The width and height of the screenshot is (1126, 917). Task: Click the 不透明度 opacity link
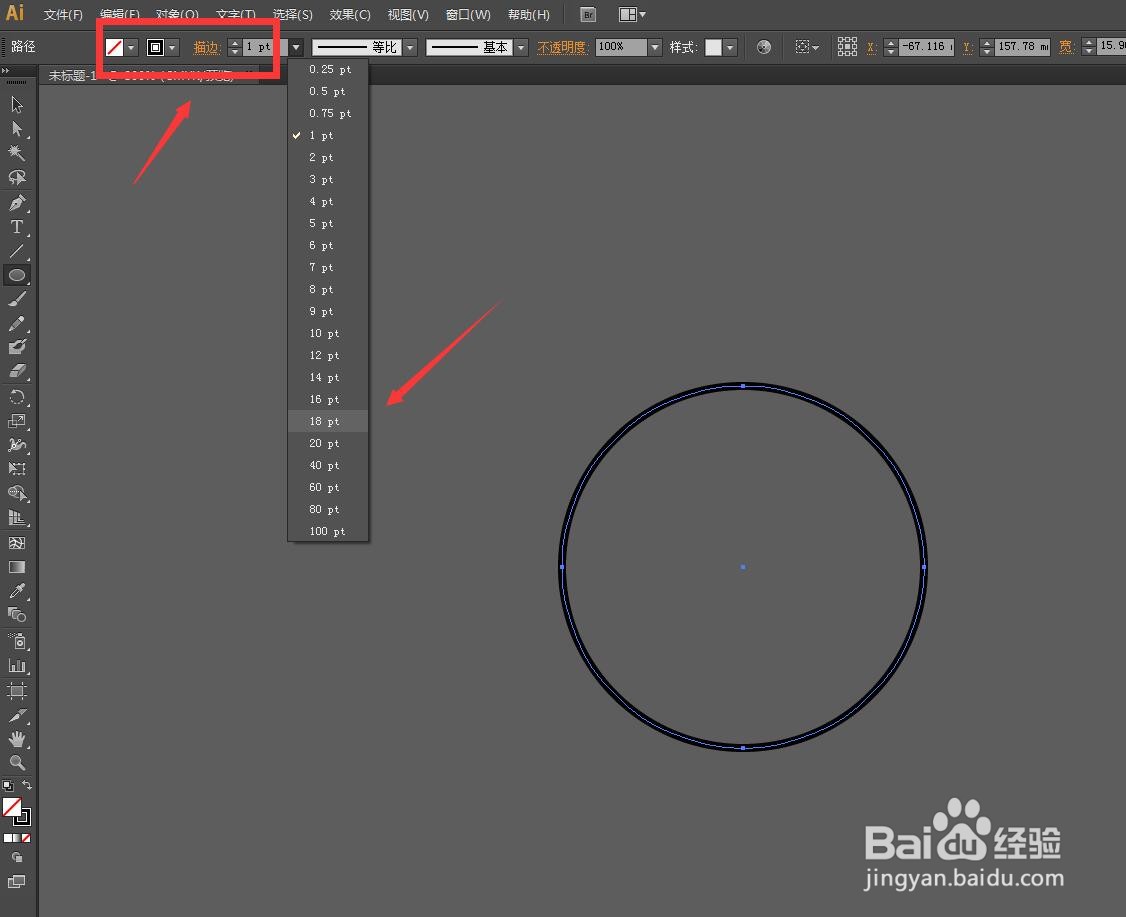[x=562, y=47]
